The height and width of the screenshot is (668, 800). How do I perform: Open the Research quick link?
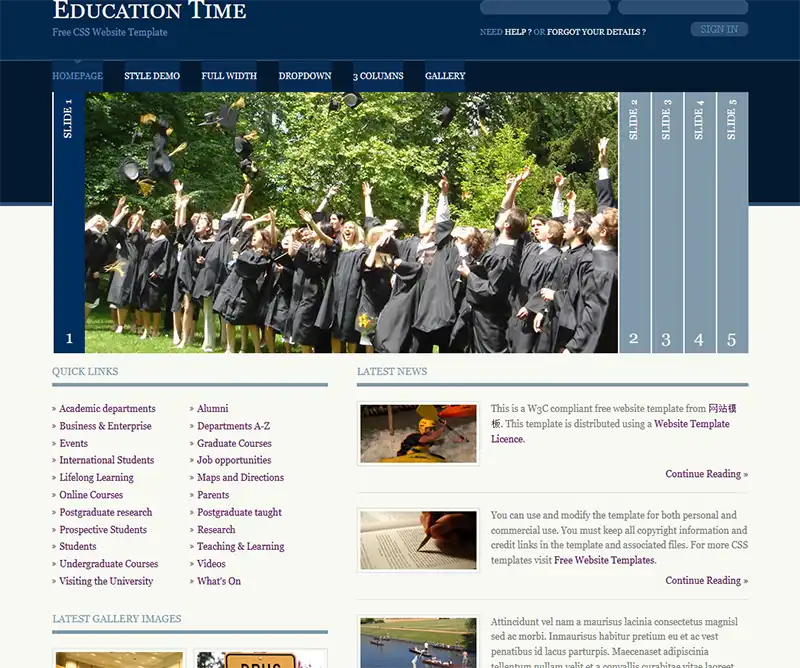point(216,530)
